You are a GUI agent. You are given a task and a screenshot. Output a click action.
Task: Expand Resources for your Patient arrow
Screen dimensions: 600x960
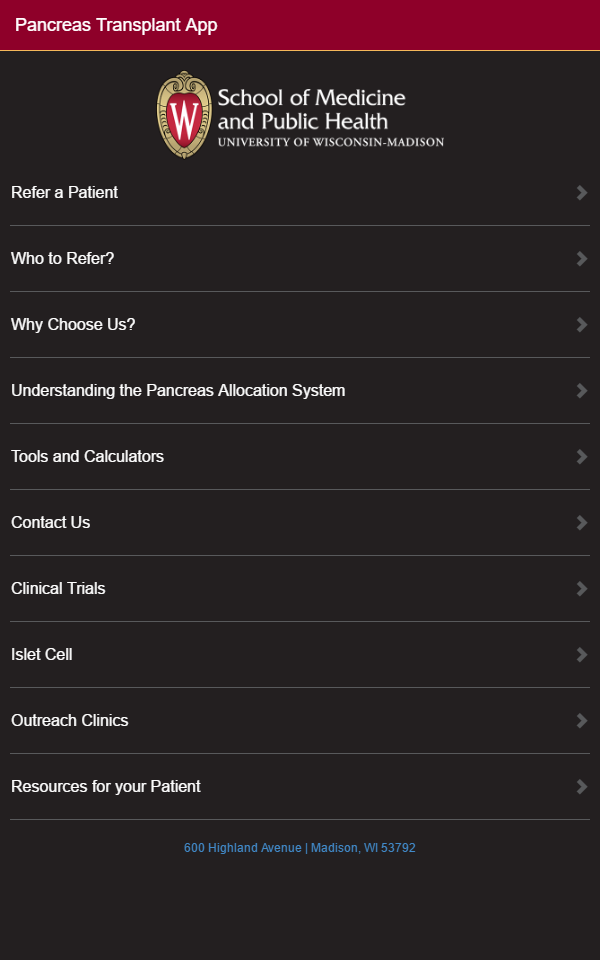pyautogui.click(x=582, y=787)
